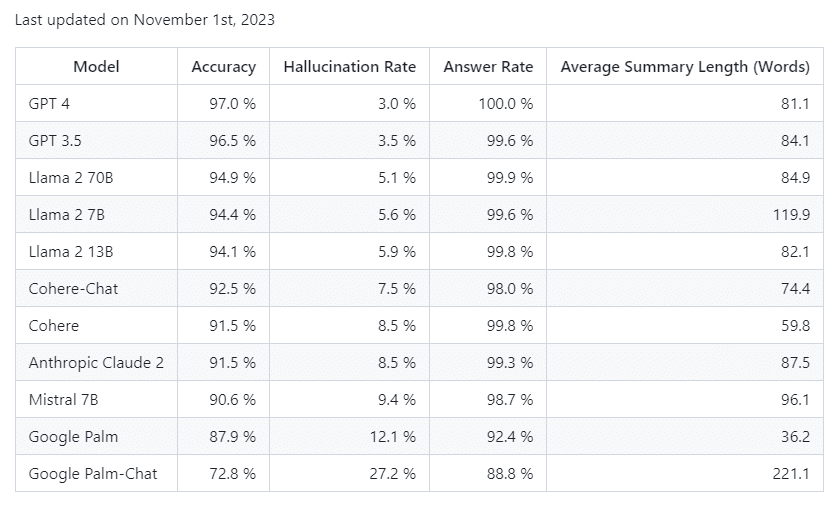Click the Accuracy column header

pyautogui.click(x=223, y=67)
